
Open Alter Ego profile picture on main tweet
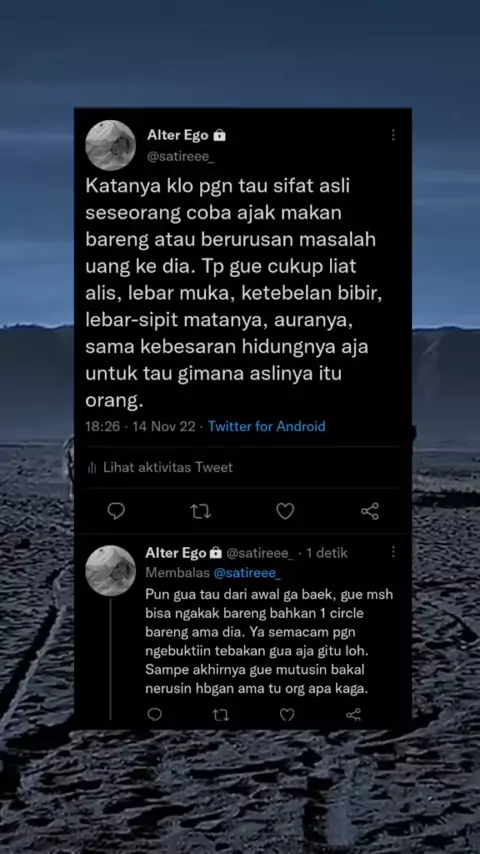(111, 145)
